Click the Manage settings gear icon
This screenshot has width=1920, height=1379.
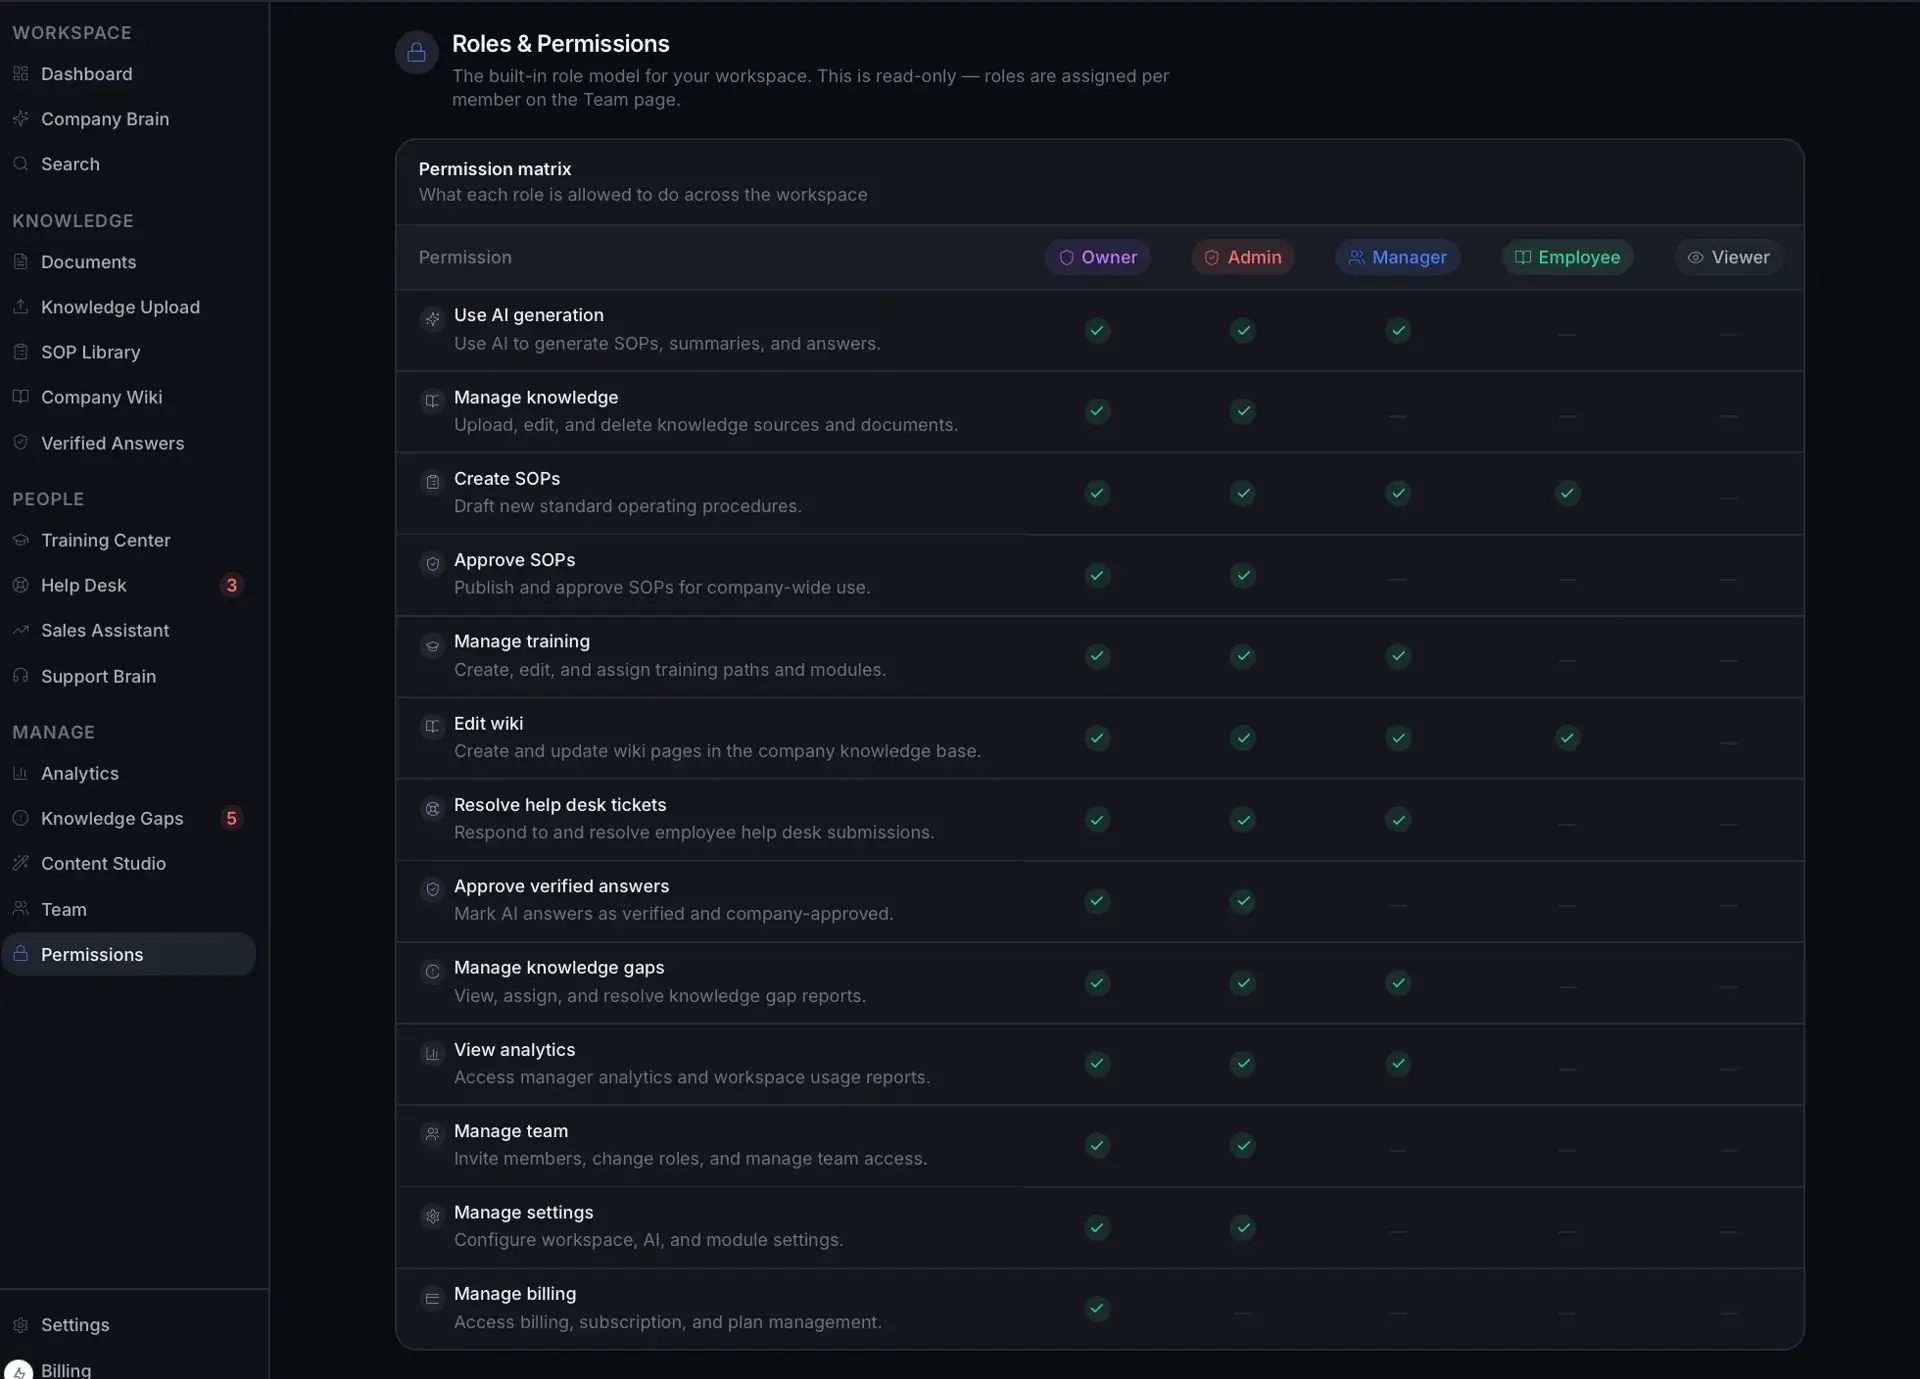tap(432, 1216)
